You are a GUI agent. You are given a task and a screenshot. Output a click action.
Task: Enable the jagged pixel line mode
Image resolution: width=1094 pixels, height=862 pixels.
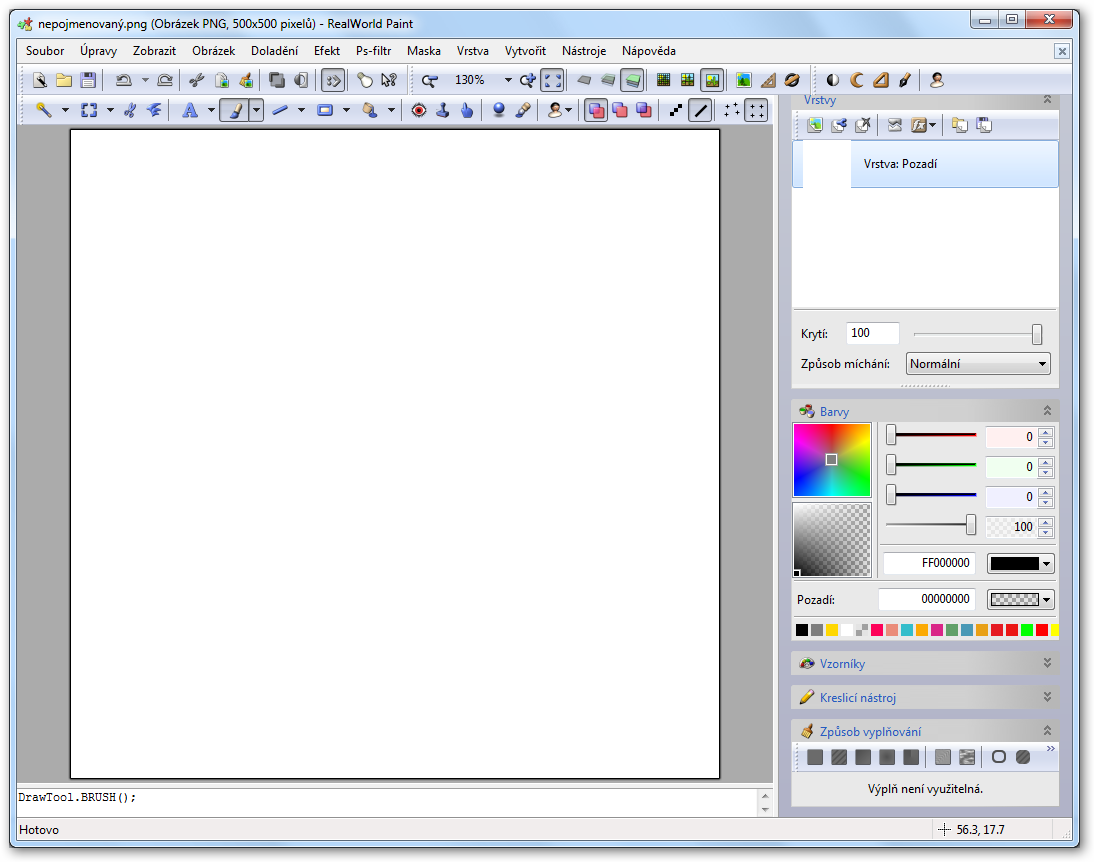coord(675,110)
